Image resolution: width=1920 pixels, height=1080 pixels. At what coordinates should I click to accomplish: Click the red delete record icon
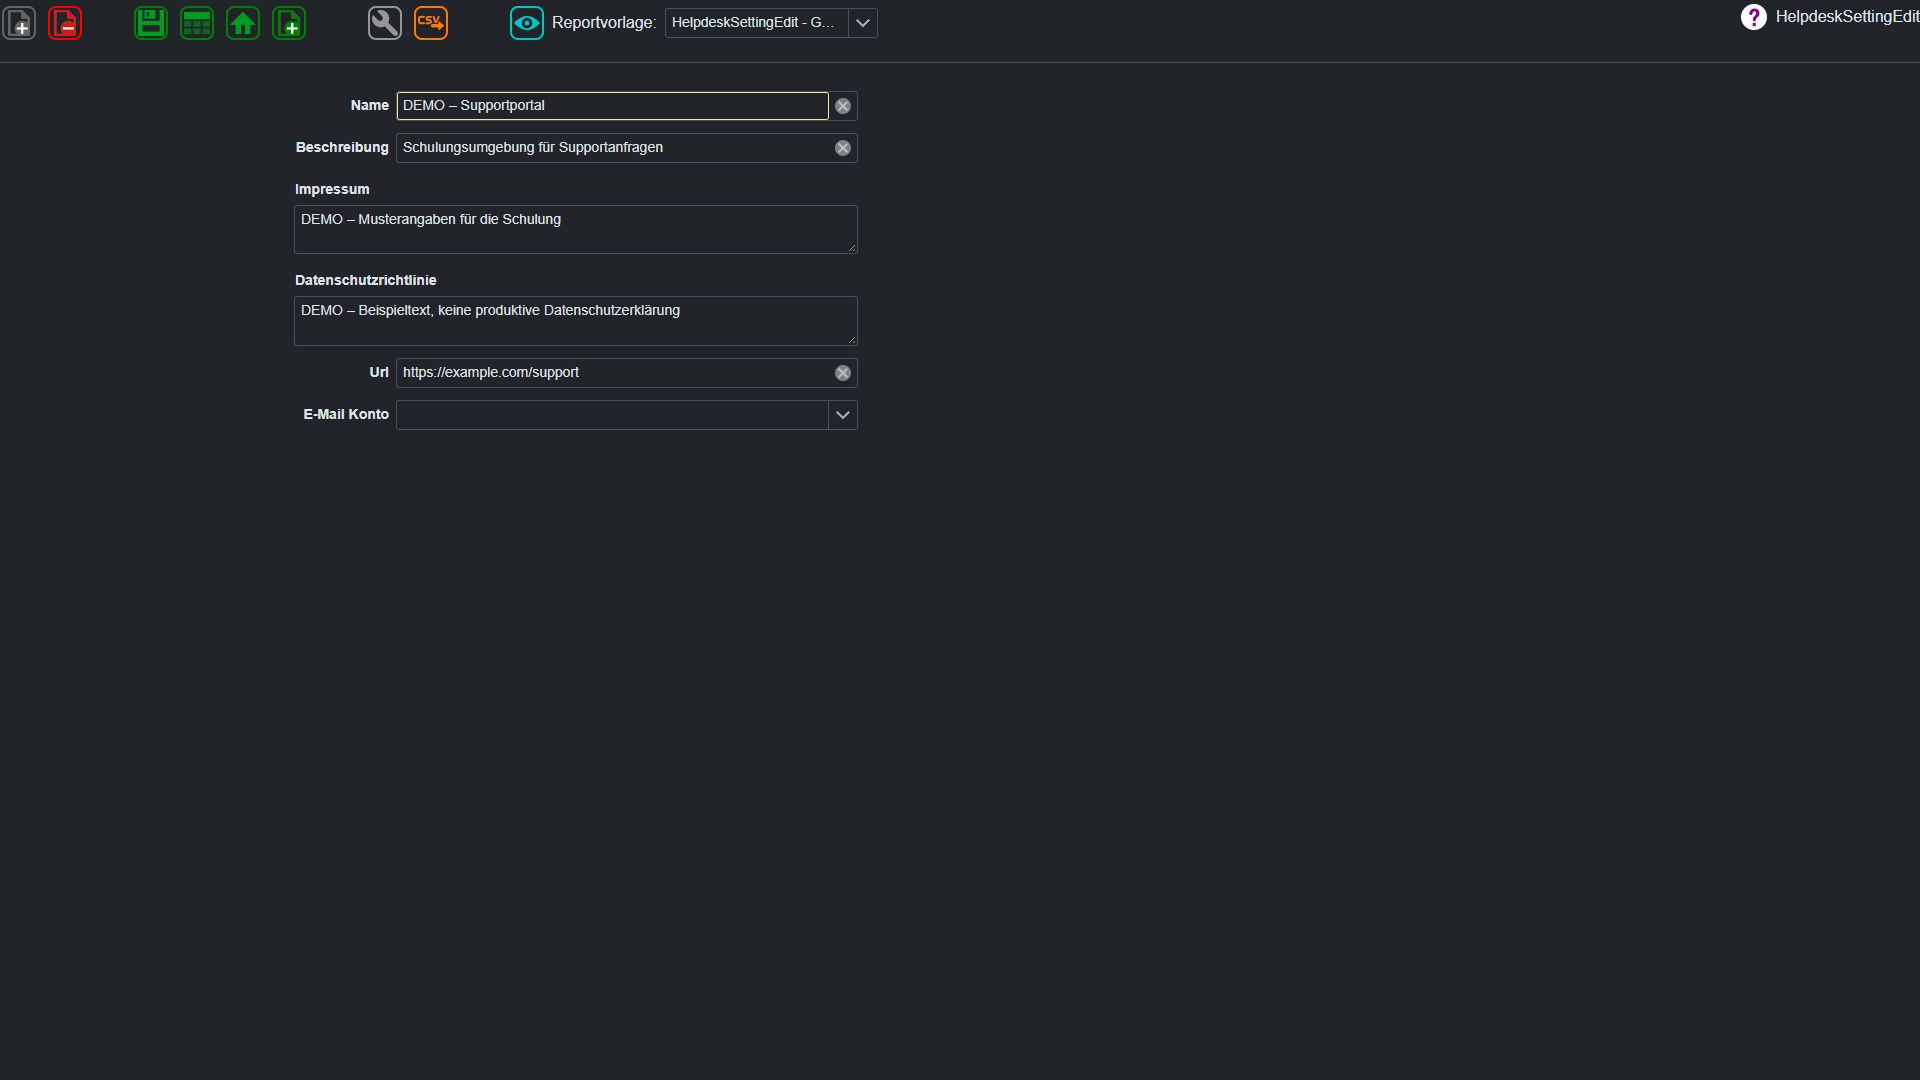pos(65,23)
